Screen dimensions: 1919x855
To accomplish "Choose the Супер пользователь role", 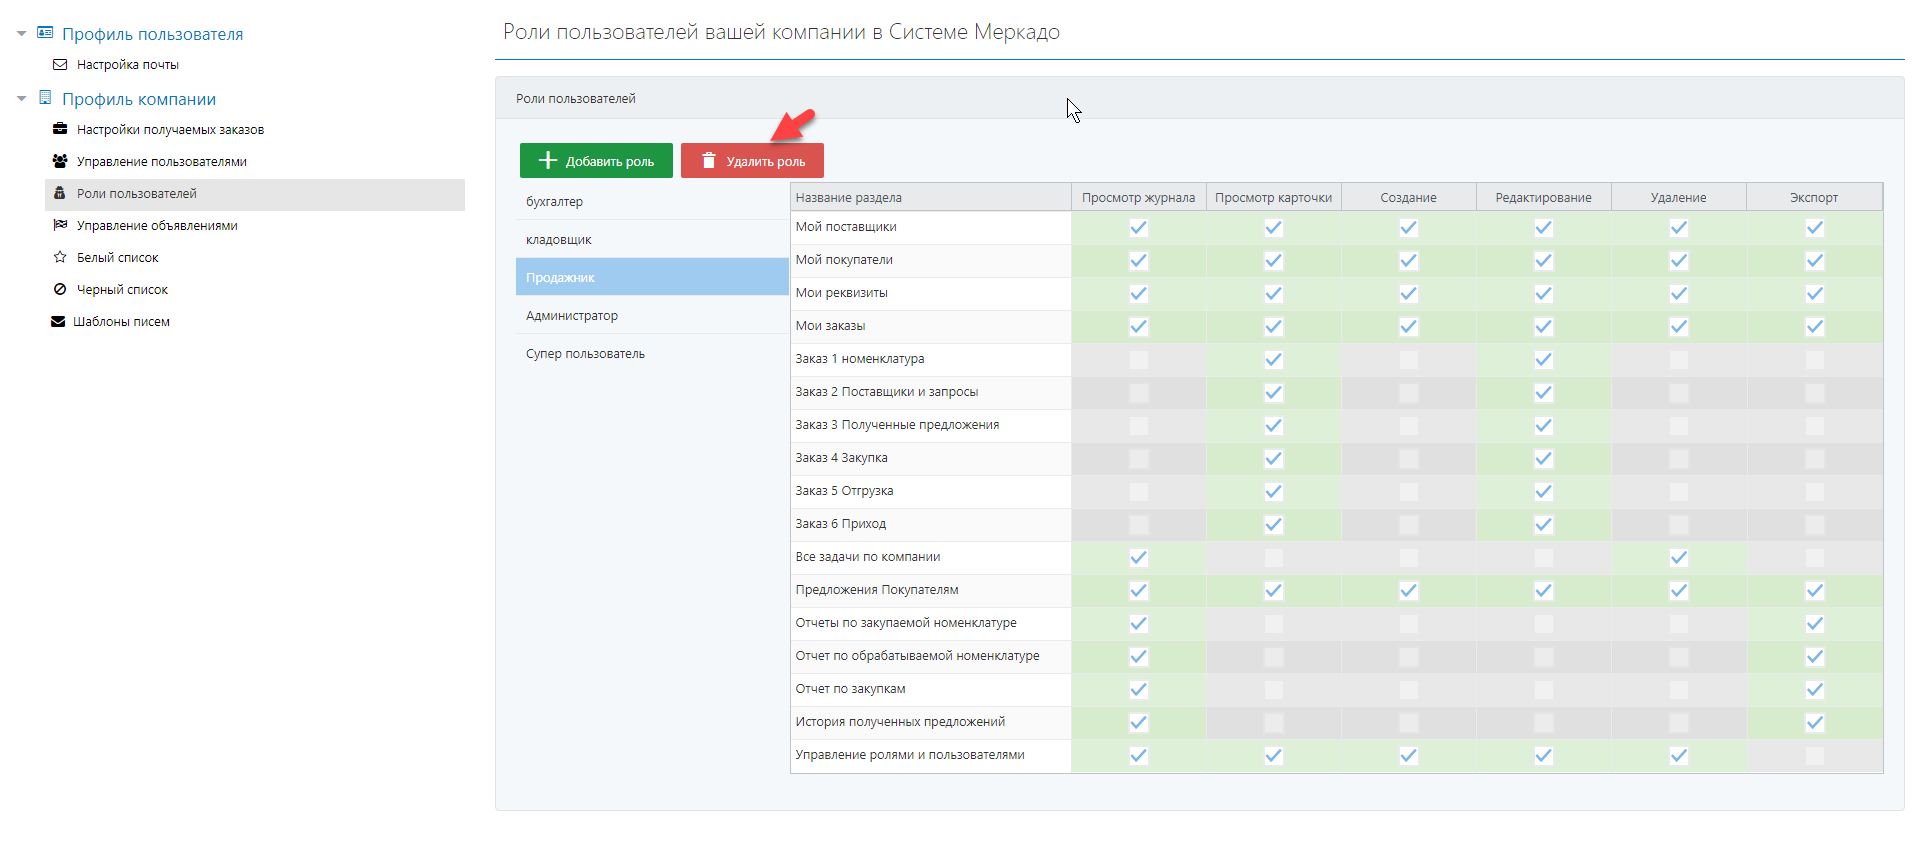I will coord(585,354).
